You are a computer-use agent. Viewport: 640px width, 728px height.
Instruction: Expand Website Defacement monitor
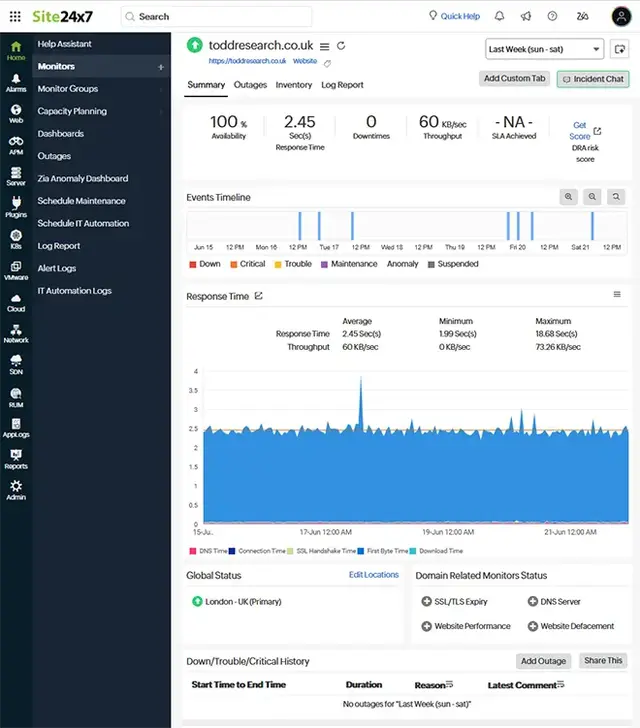tap(533, 626)
